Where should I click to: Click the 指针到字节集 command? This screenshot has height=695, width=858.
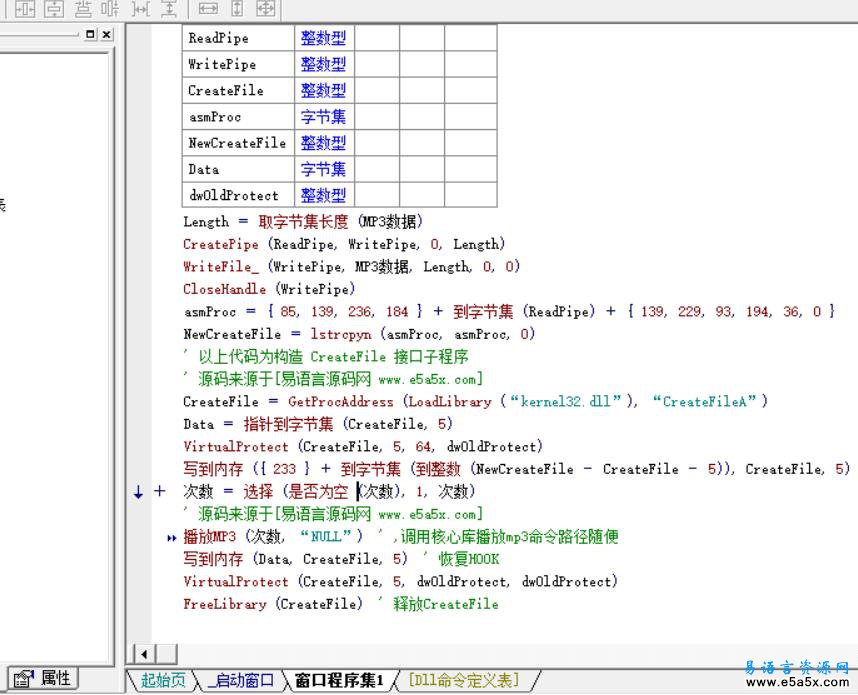pos(288,424)
